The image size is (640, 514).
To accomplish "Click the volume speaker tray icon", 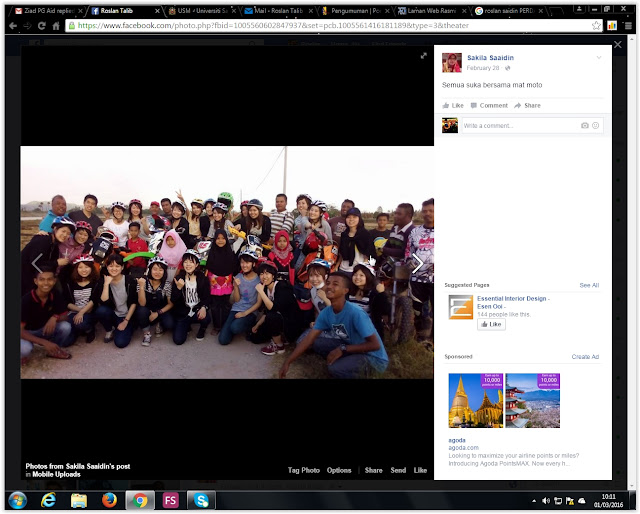I will tap(546, 501).
